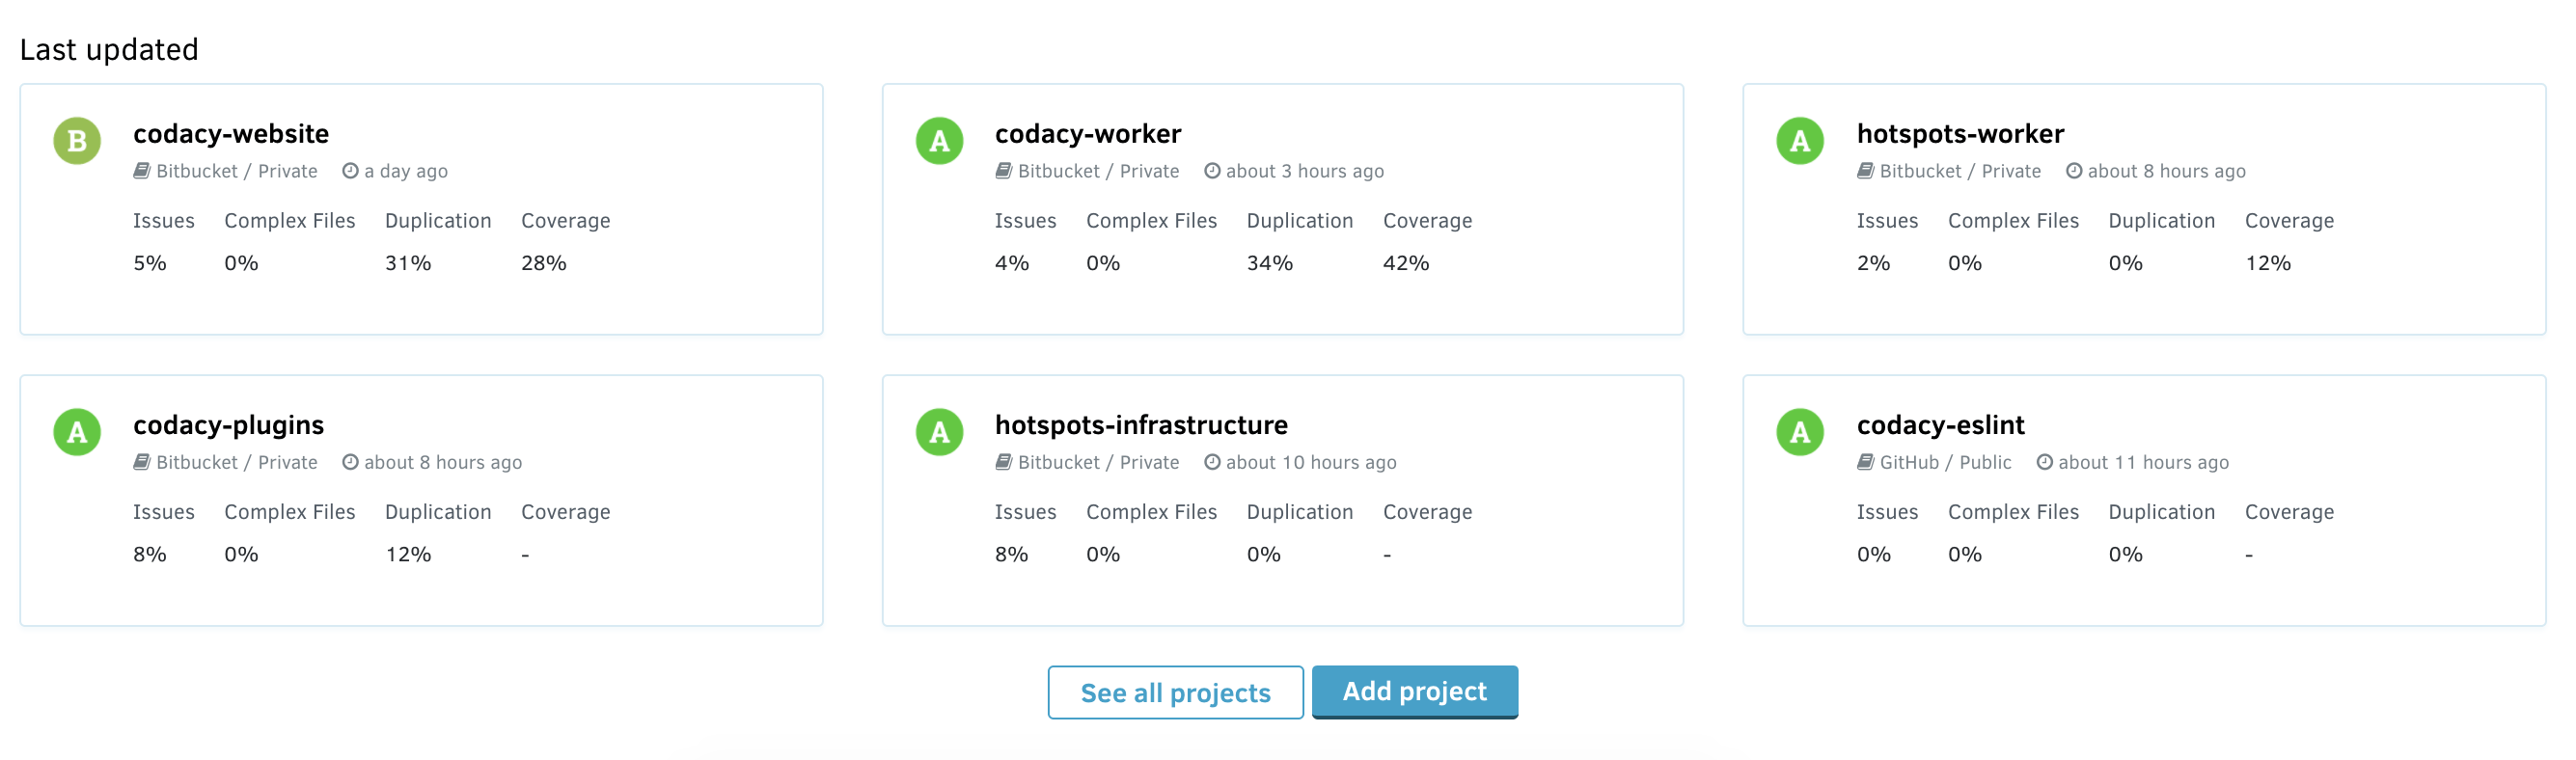Click the A grade badge for codacy-plugins
Viewport: 2576px width, 760px height.
click(77, 432)
